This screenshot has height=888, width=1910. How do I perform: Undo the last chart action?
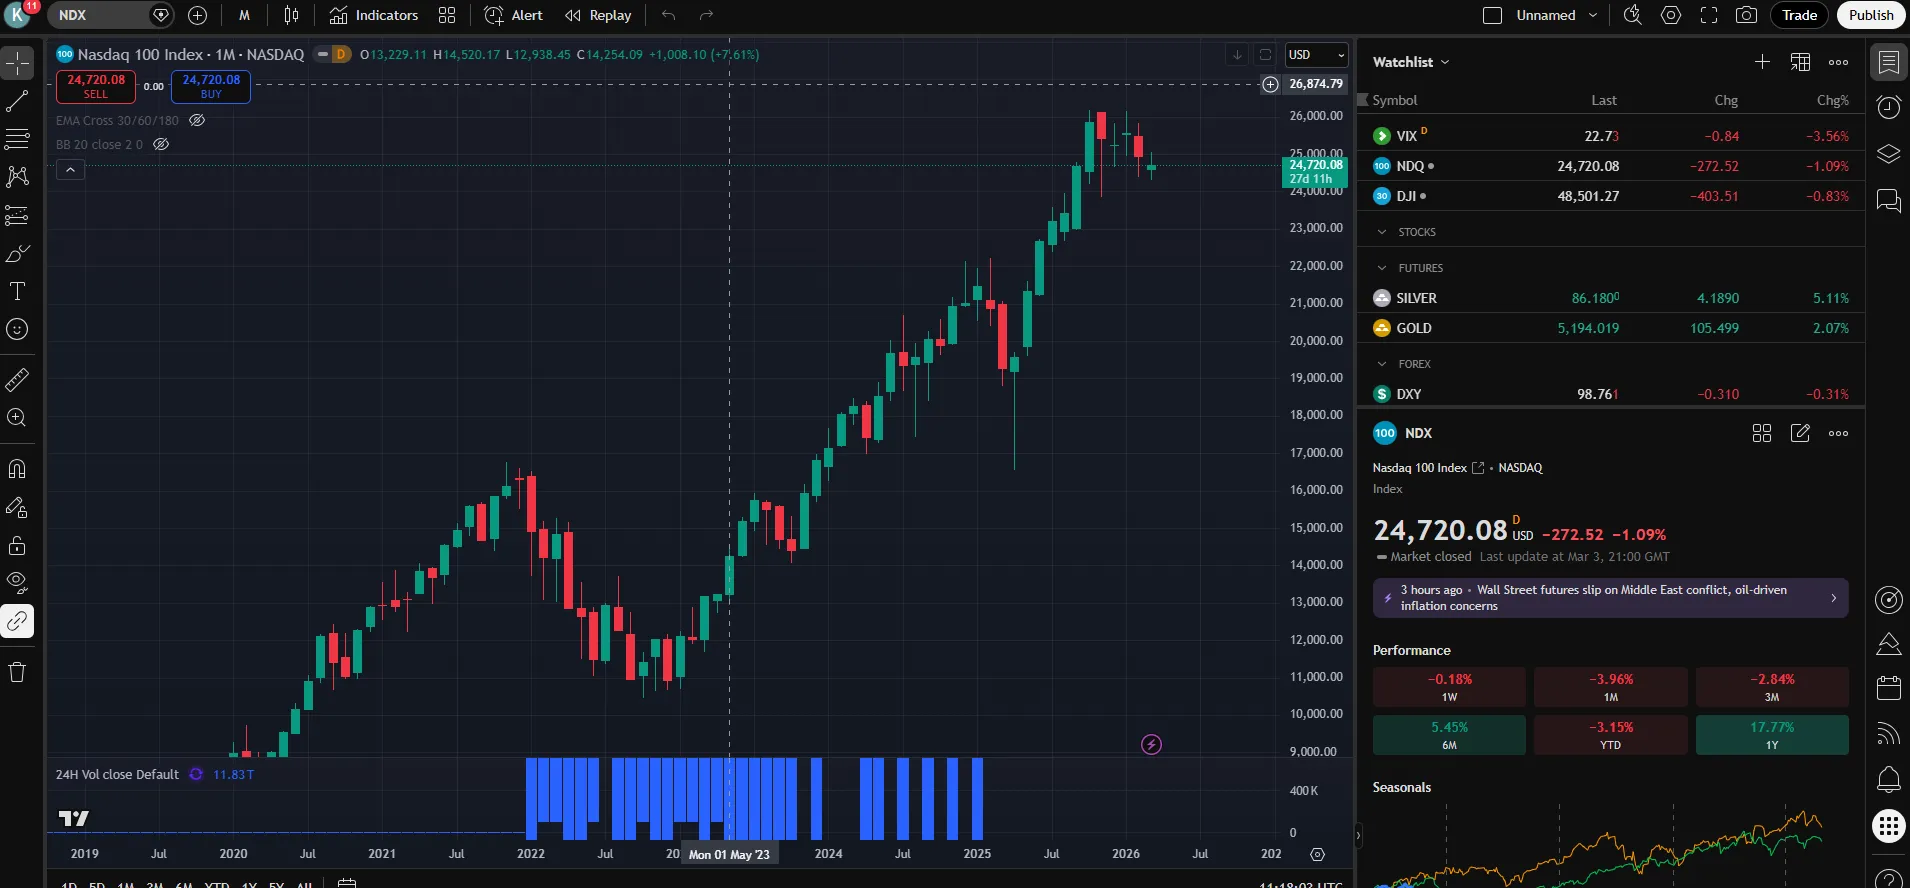coord(669,15)
